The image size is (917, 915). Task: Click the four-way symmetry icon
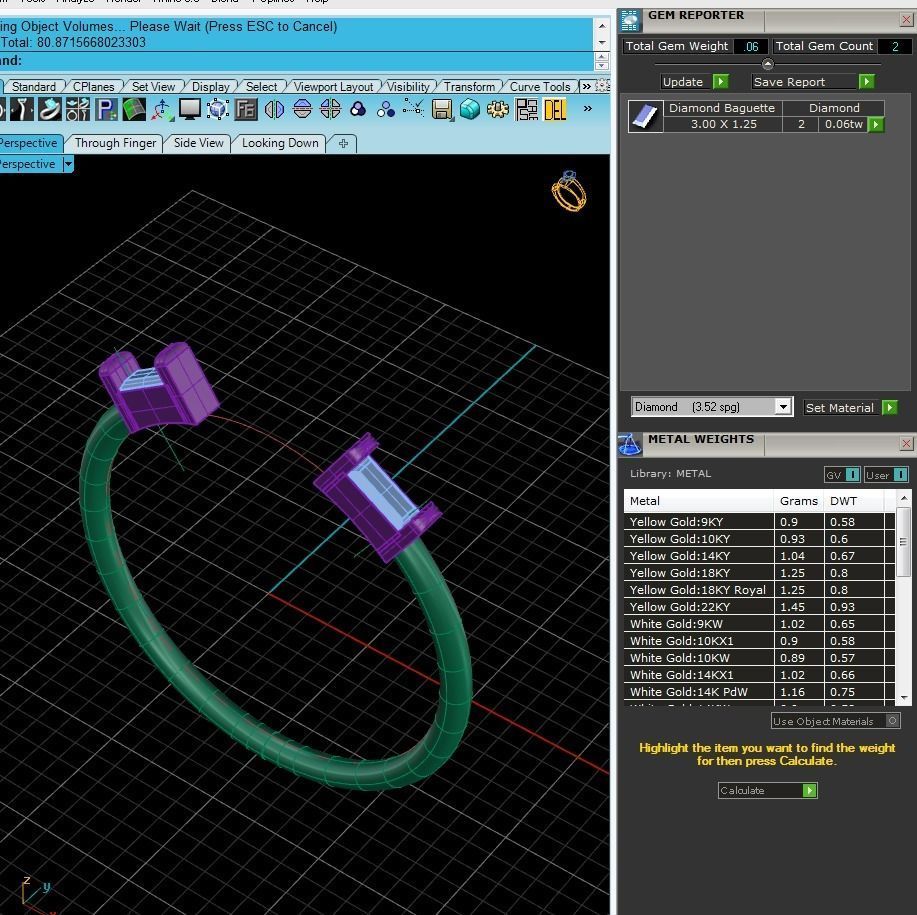330,109
